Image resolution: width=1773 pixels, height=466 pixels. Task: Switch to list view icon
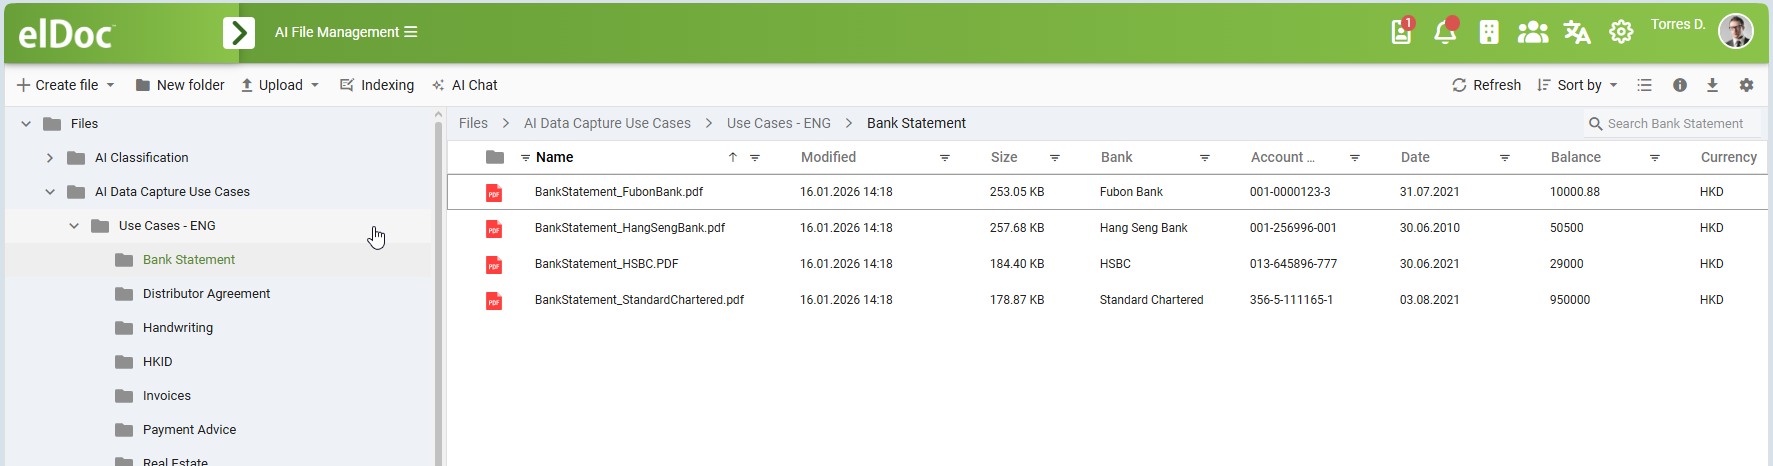click(x=1644, y=85)
